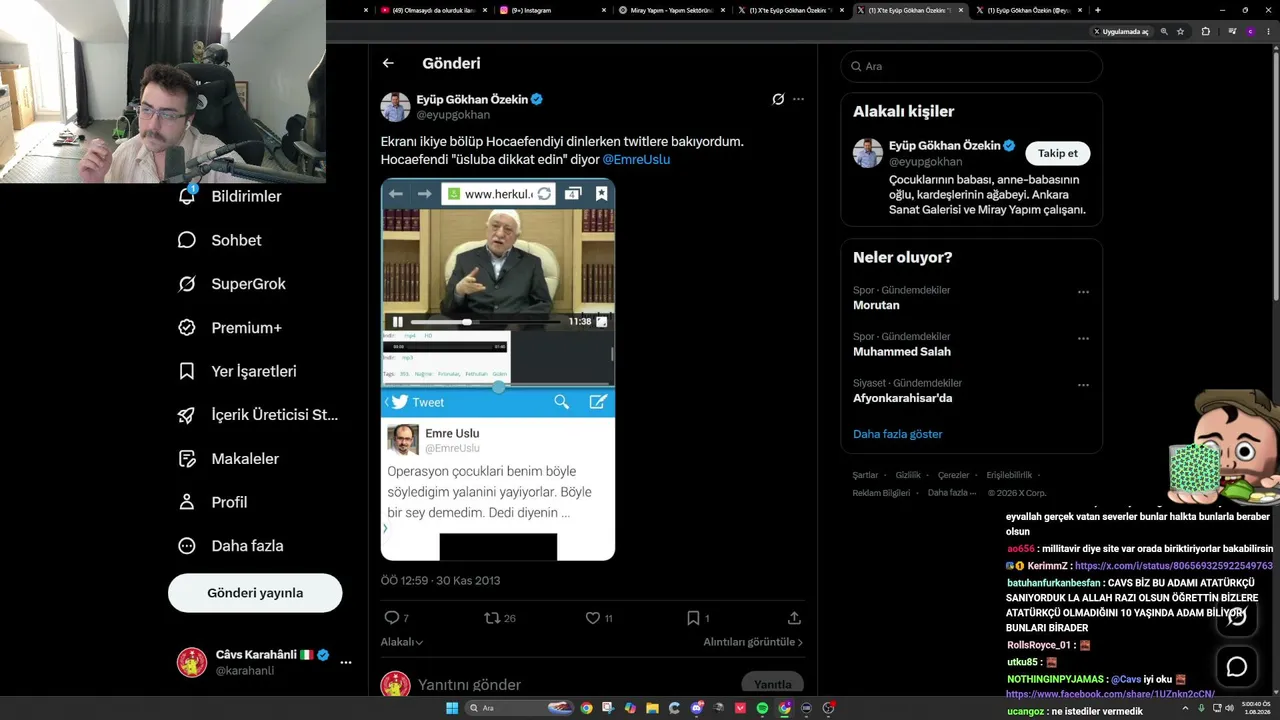Viewport: 1280px width, 720px height.
Task: Open the Sohbet chat bubble icon
Action: click(187, 240)
